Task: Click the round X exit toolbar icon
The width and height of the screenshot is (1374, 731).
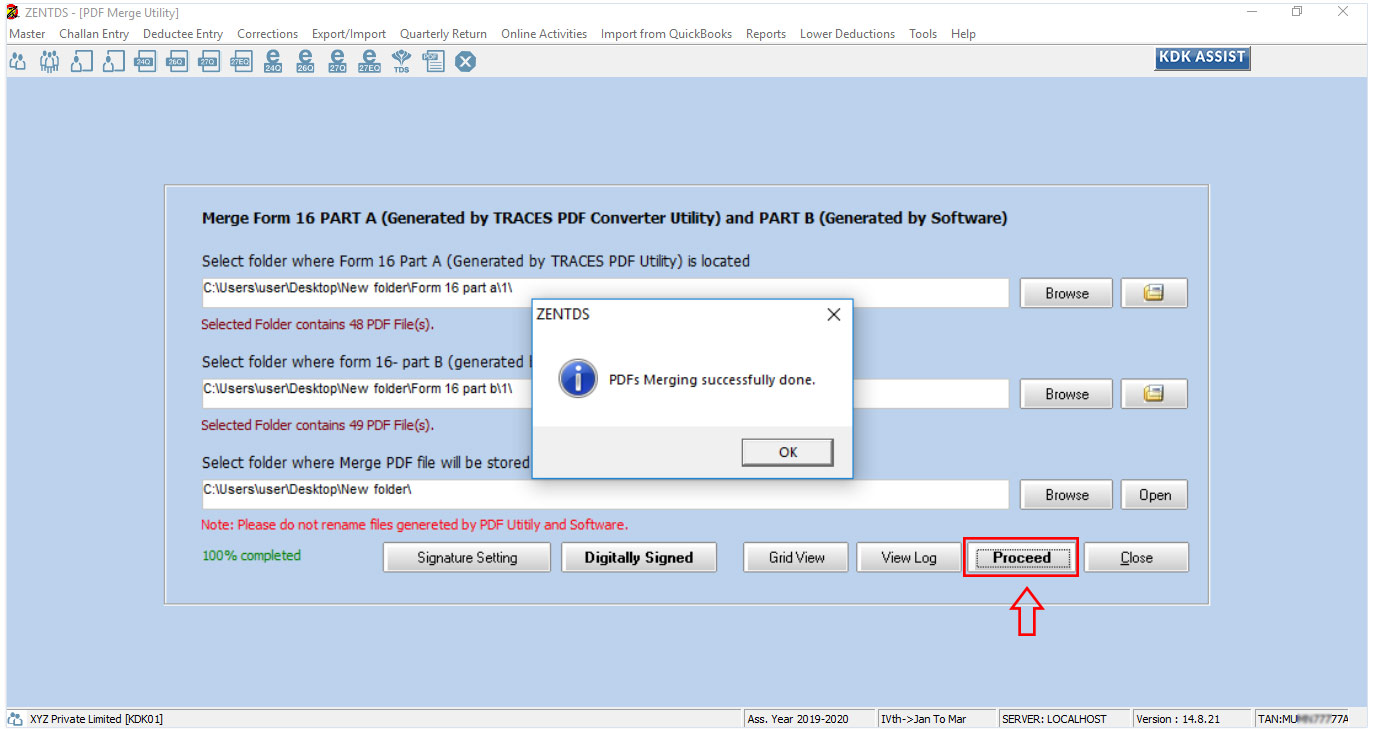Action: (465, 62)
